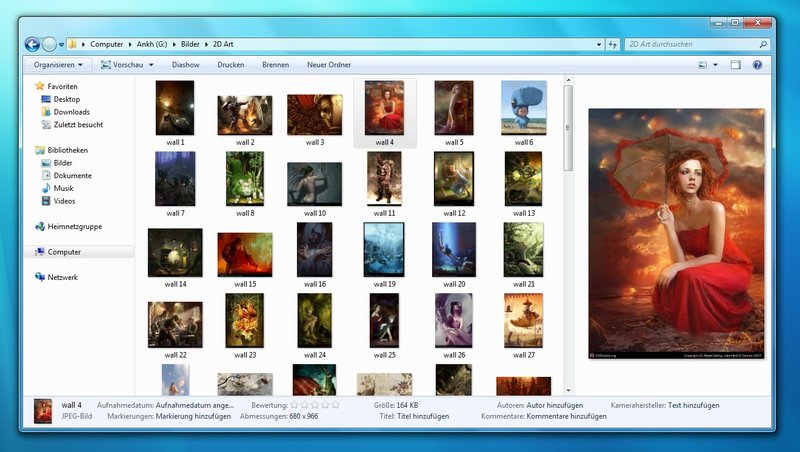This screenshot has width=800, height=452.
Task: Expand the arrow after Ankh (G:) breadcrumb
Action: coord(174,44)
